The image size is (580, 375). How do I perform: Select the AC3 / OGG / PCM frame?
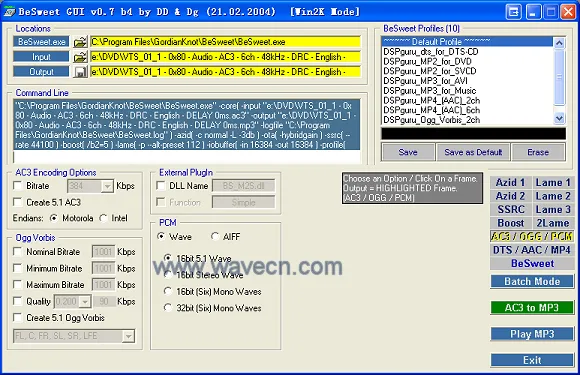coord(532,236)
